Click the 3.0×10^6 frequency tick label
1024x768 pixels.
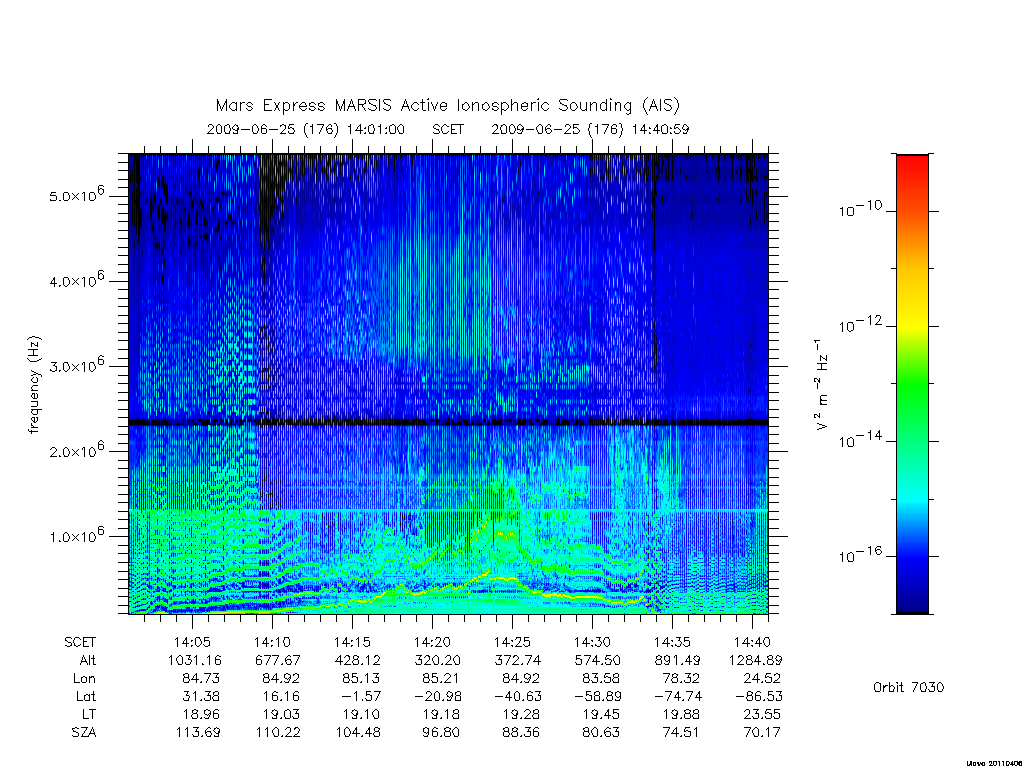pyautogui.click(x=76, y=365)
